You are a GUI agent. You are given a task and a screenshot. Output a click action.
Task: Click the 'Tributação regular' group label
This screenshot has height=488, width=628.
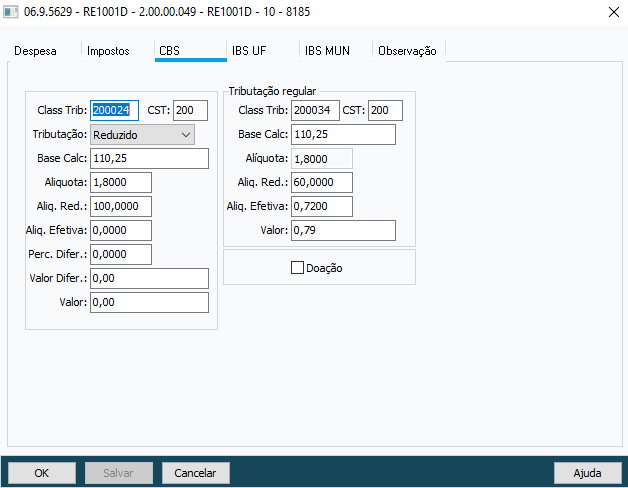tap(272, 91)
